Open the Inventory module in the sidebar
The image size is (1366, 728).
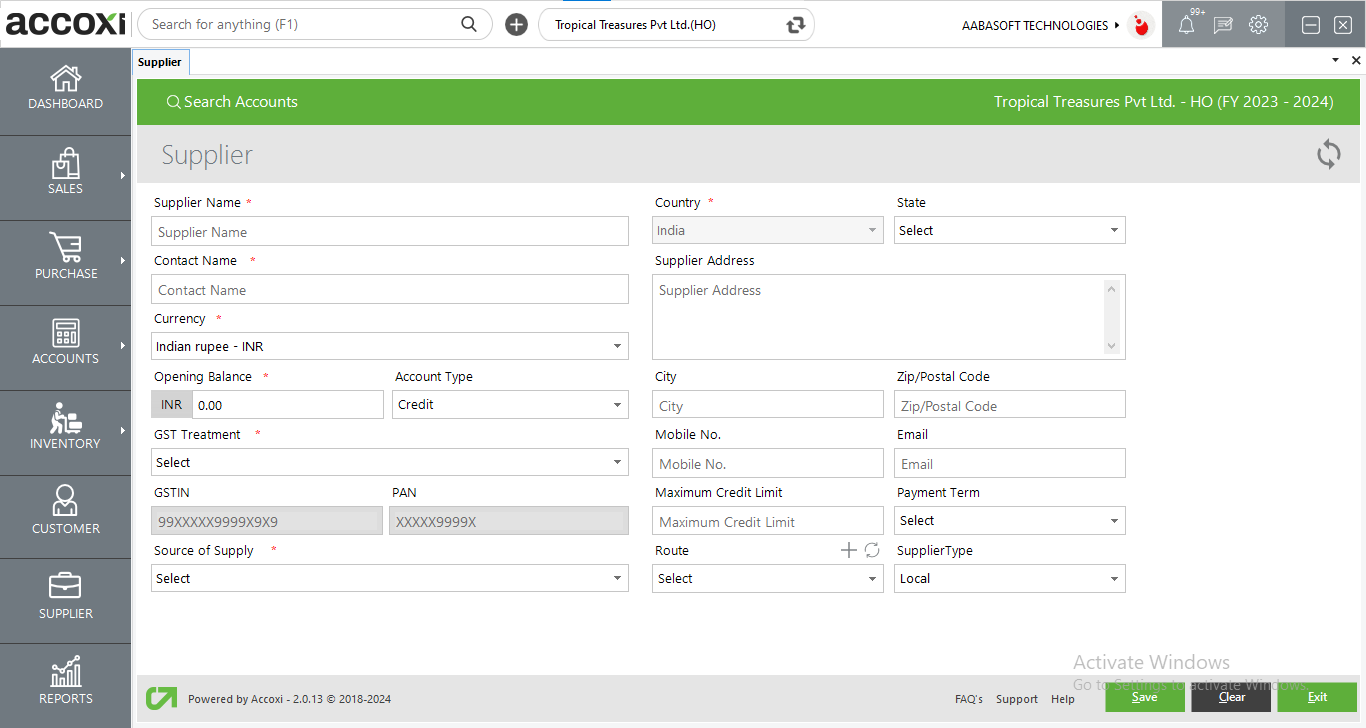point(65,428)
